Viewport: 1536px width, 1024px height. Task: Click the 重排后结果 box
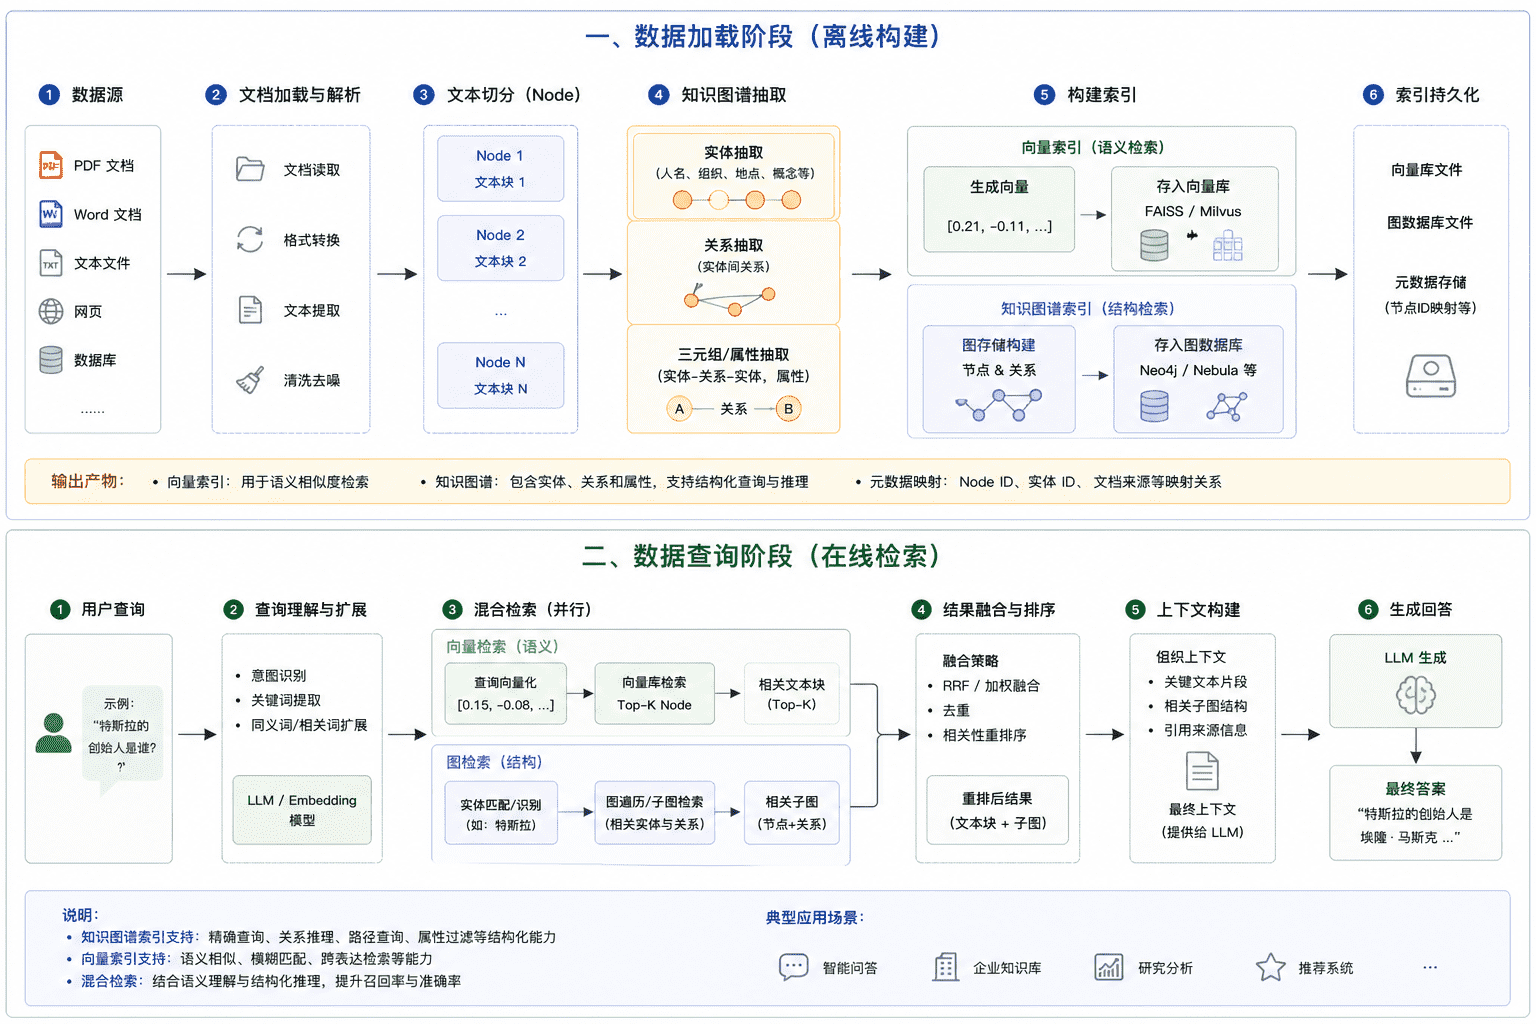point(997,811)
